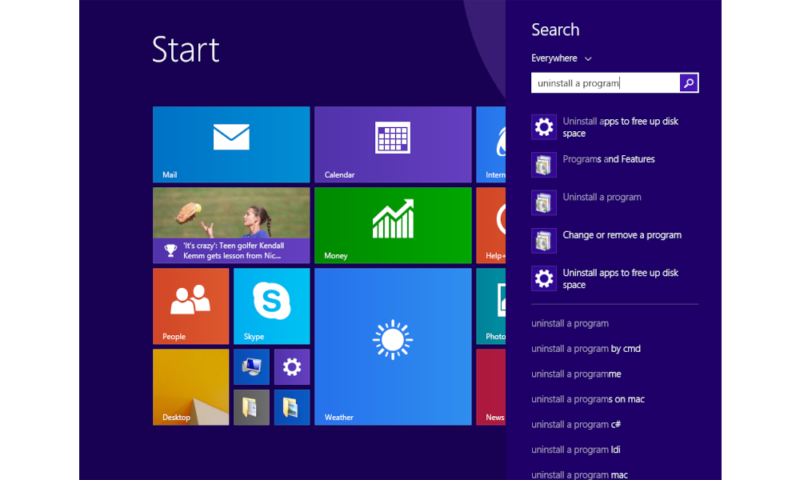Open the Mail tile
Image resolution: width=800 pixels, height=480 pixels.
(x=231, y=144)
